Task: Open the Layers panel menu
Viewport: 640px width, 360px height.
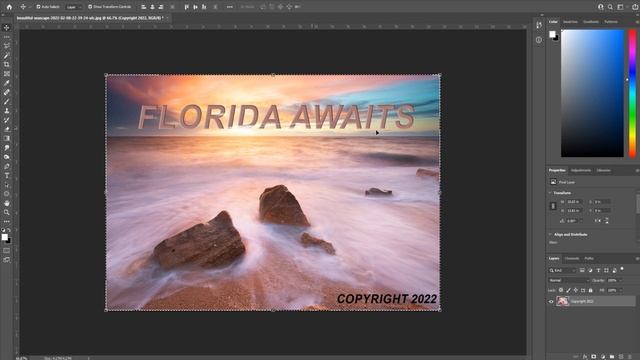Action: click(x=637, y=258)
